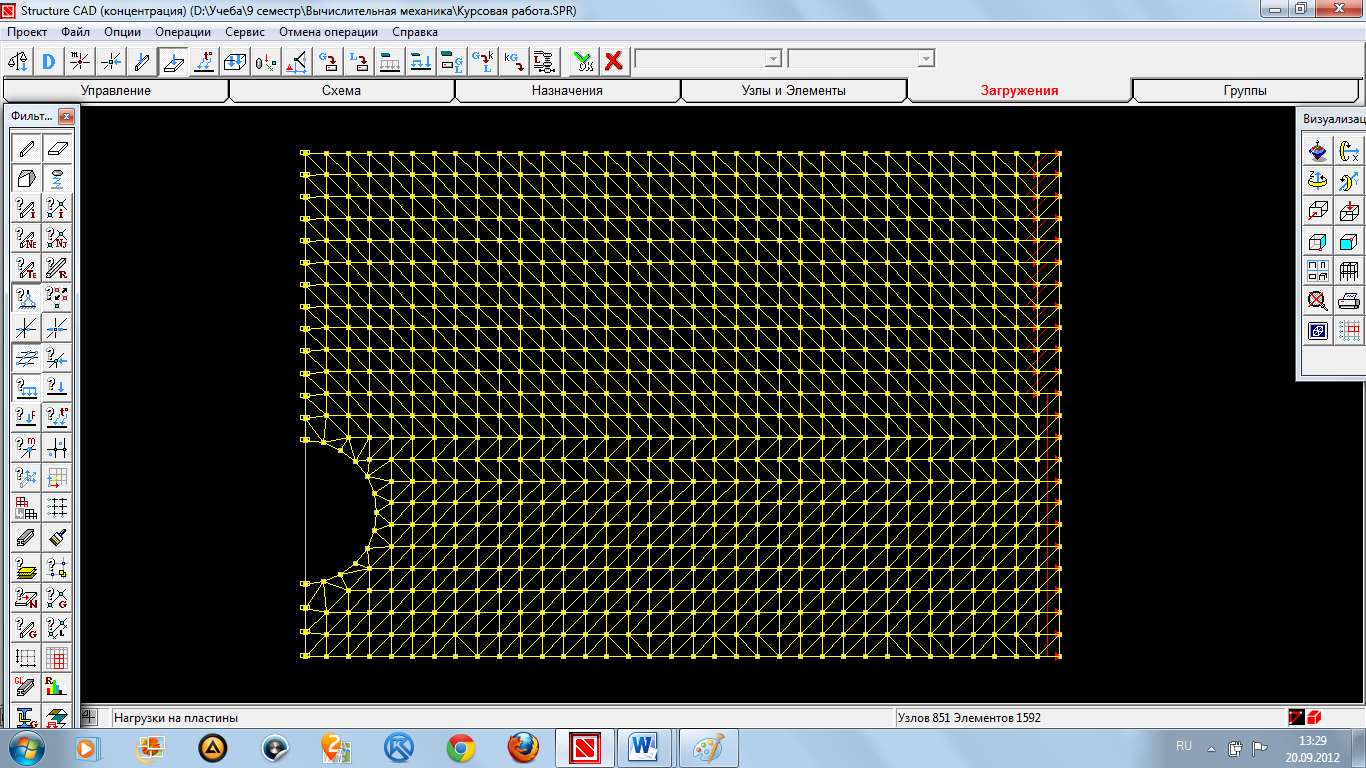
Task: Toggle solid elements display filter
Action: (26, 179)
